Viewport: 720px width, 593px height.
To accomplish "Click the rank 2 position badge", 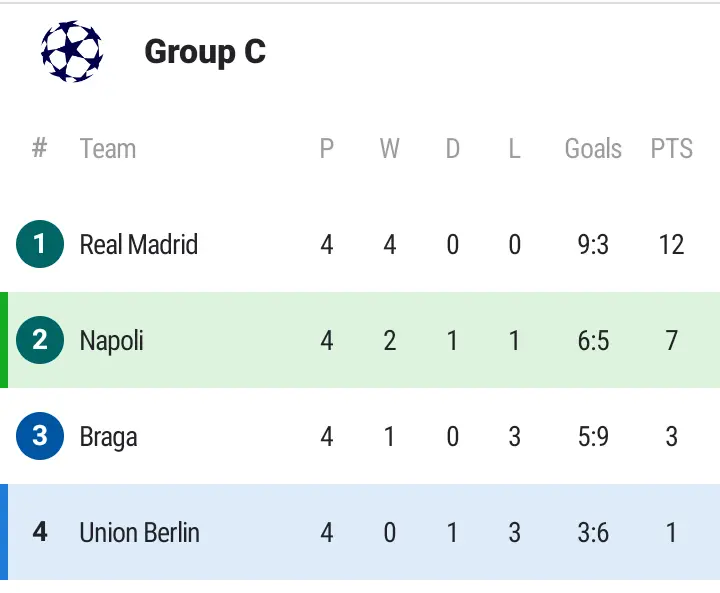I will point(40,340).
